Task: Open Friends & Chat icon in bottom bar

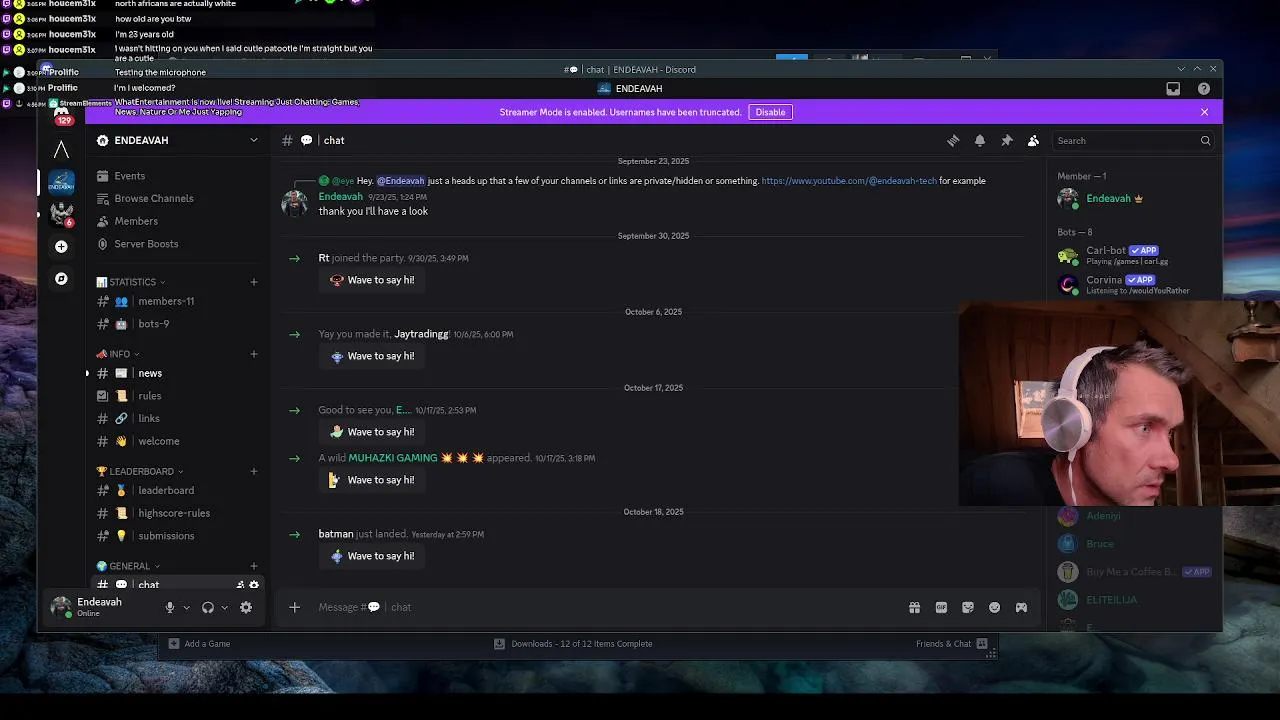Action: 982,644
